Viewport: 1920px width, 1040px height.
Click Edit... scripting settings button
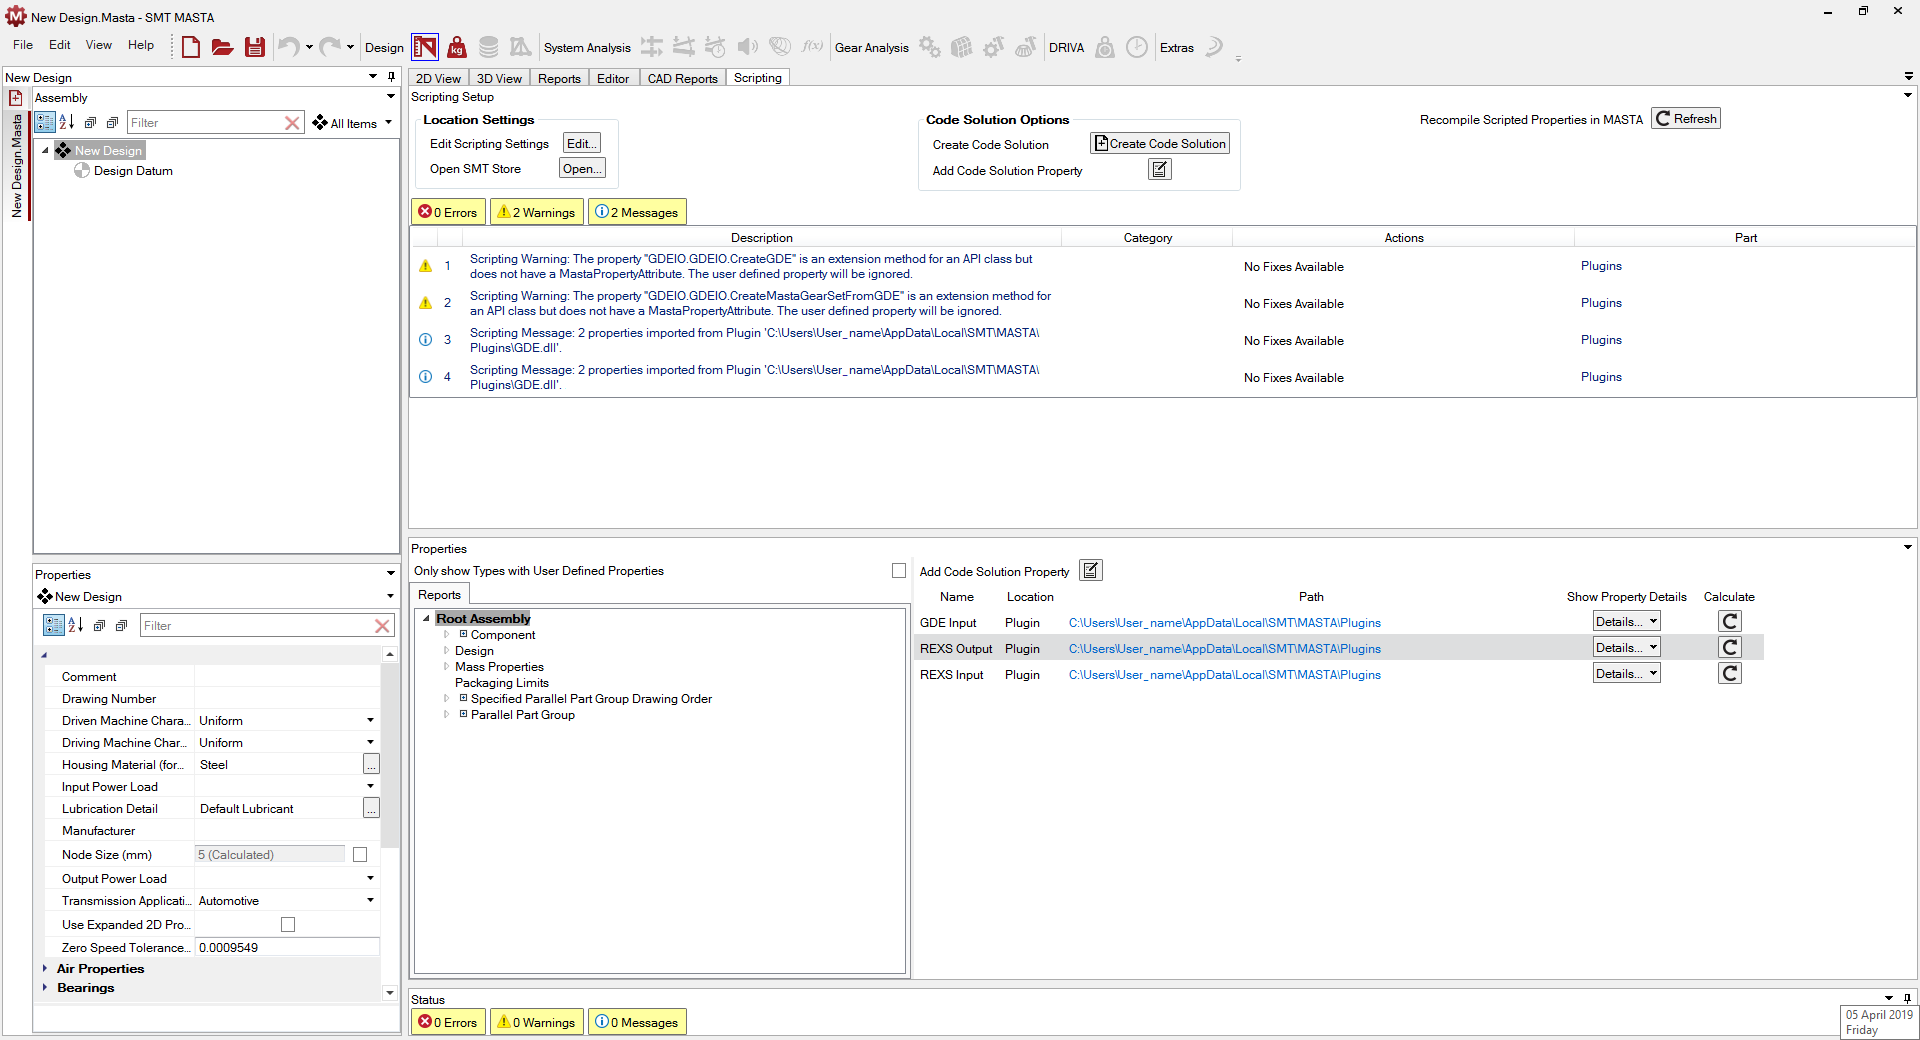pyautogui.click(x=581, y=144)
